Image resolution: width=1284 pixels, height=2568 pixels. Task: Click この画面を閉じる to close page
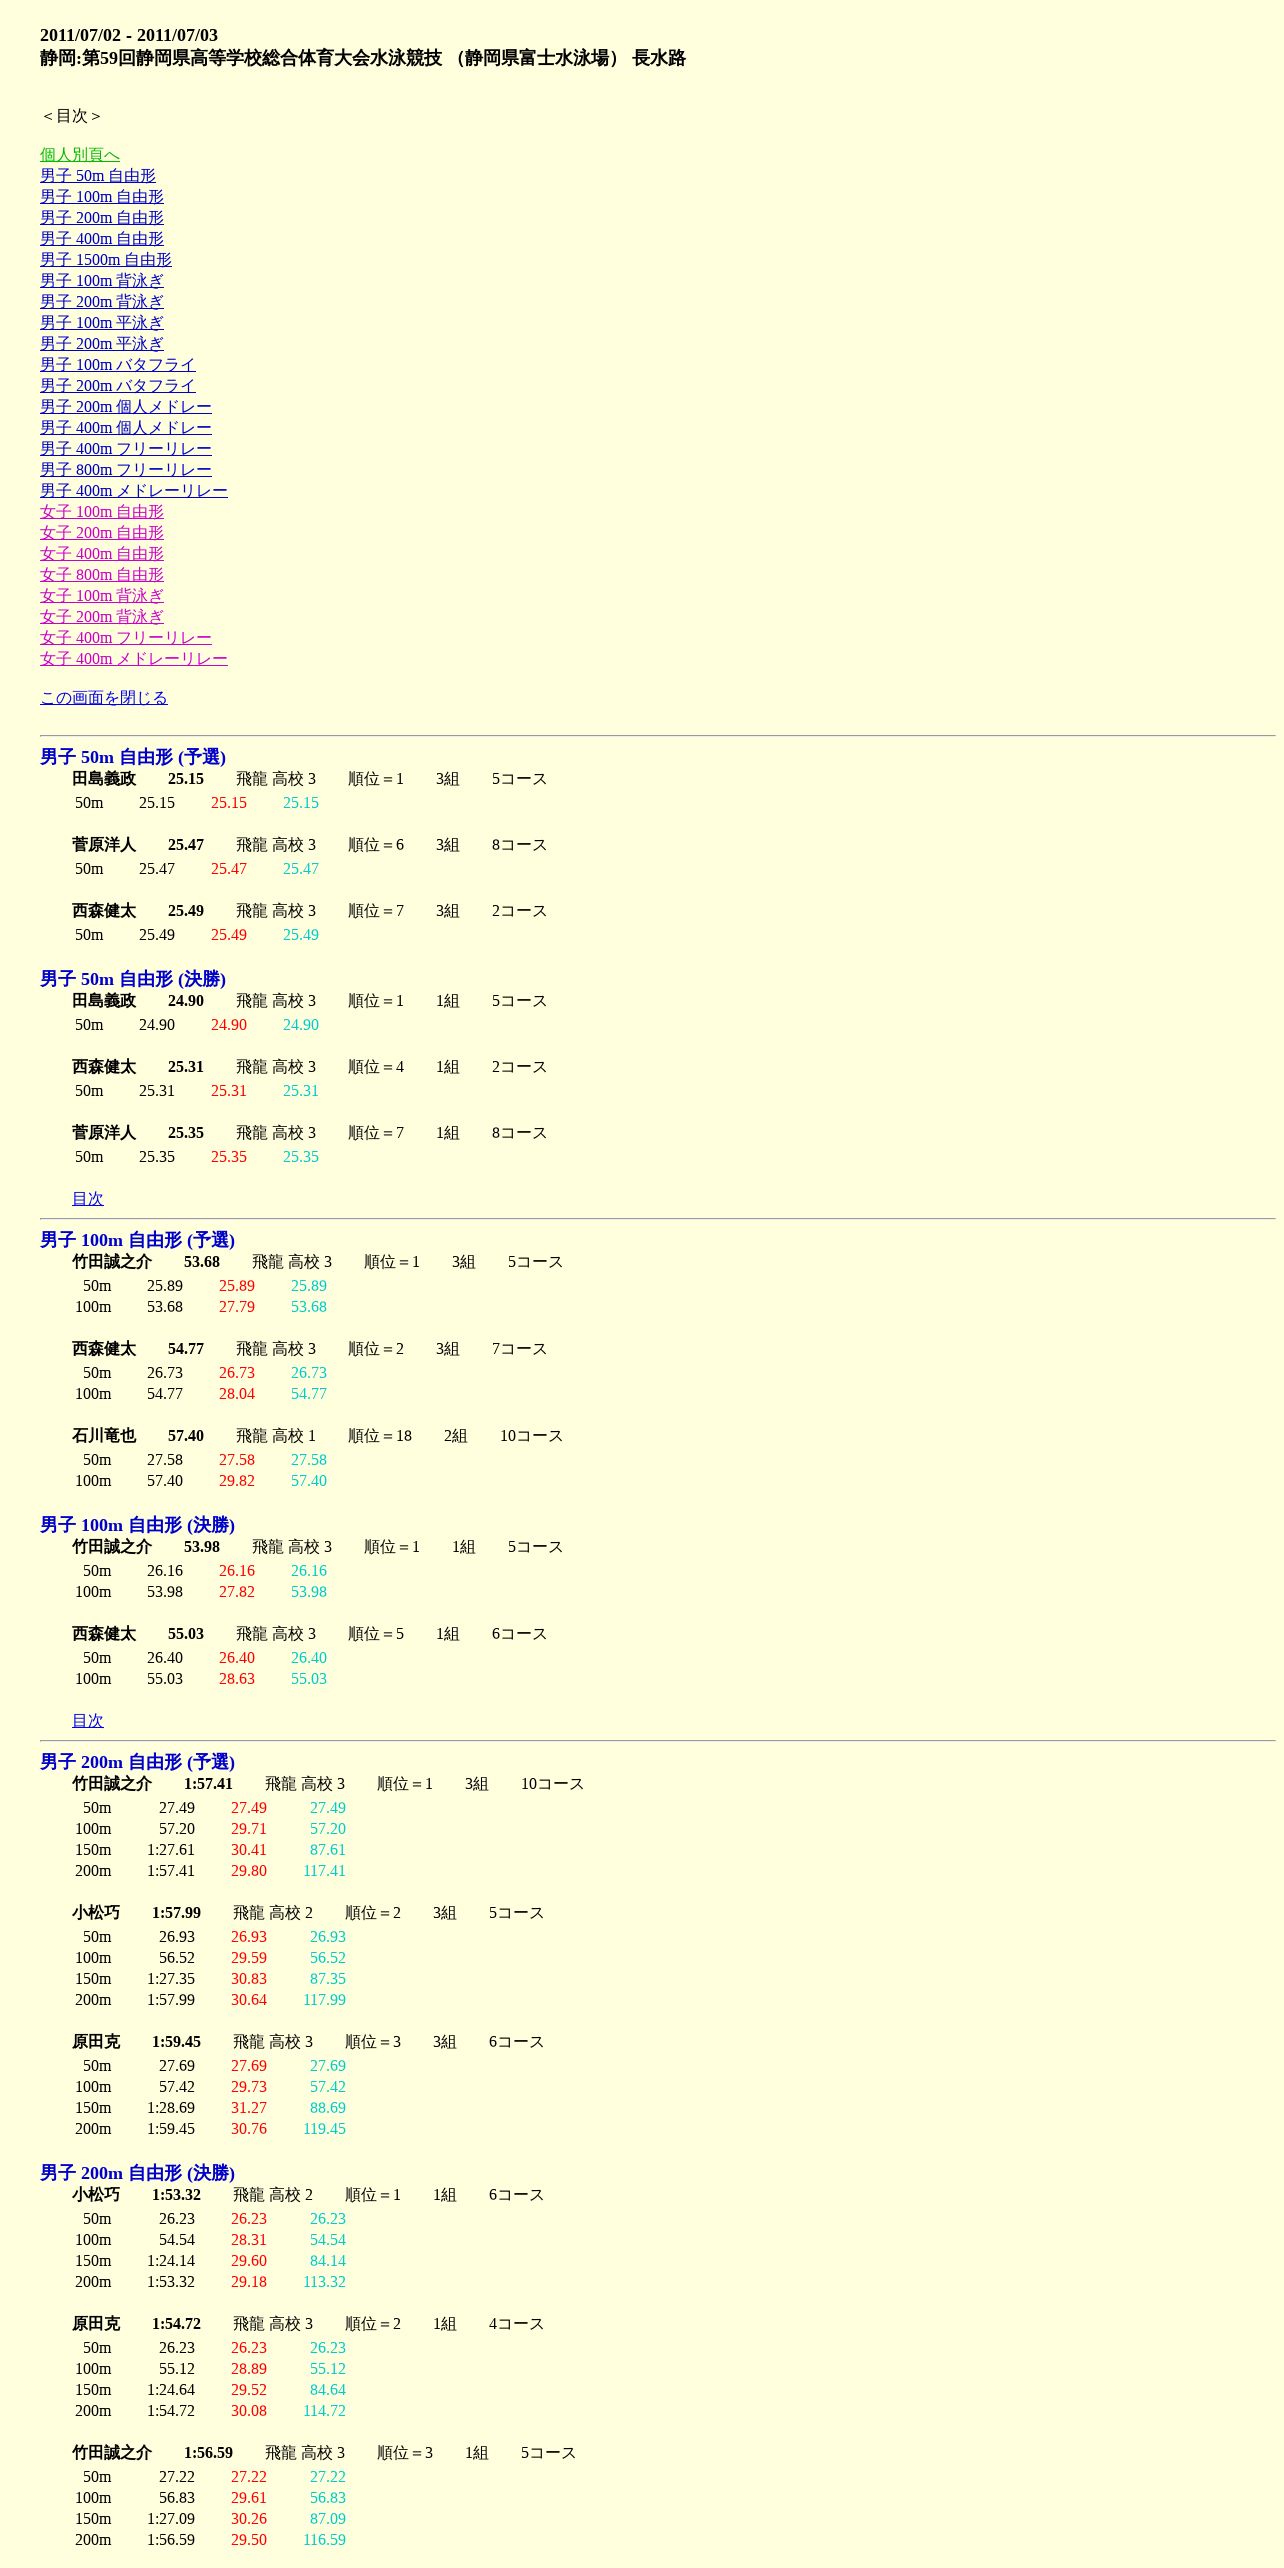click(104, 697)
